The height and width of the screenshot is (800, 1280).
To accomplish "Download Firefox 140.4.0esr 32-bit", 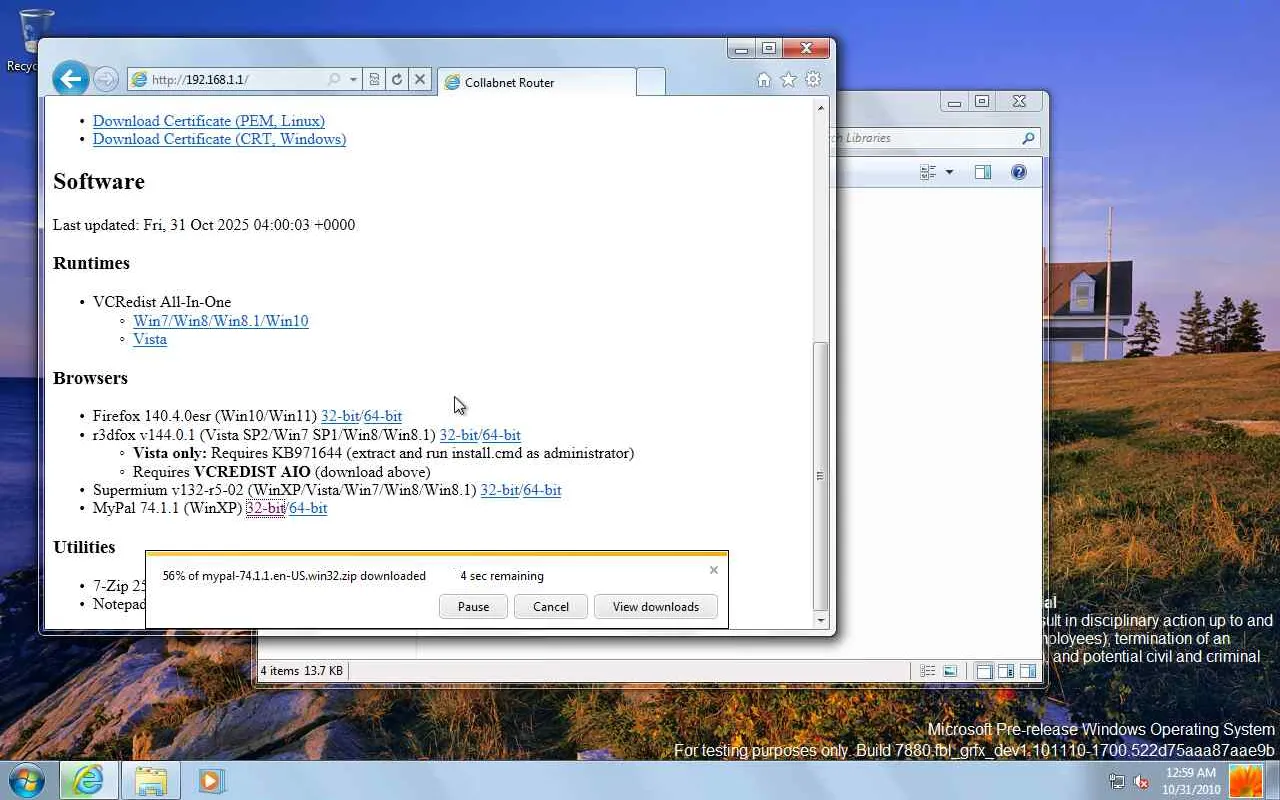I will [340, 416].
